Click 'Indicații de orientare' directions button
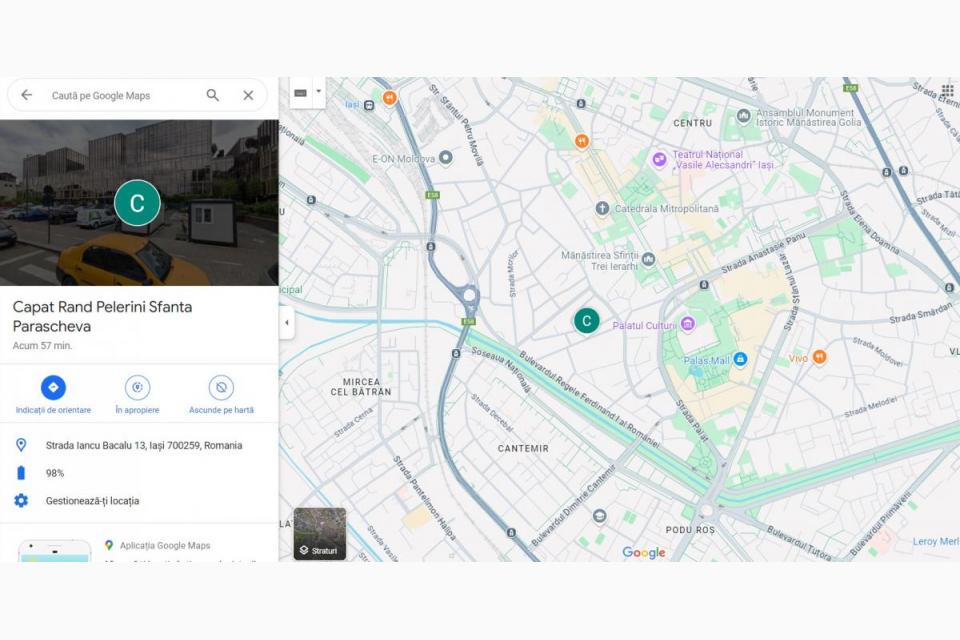Image resolution: width=960 pixels, height=640 pixels. pyautogui.click(x=53, y=395)
